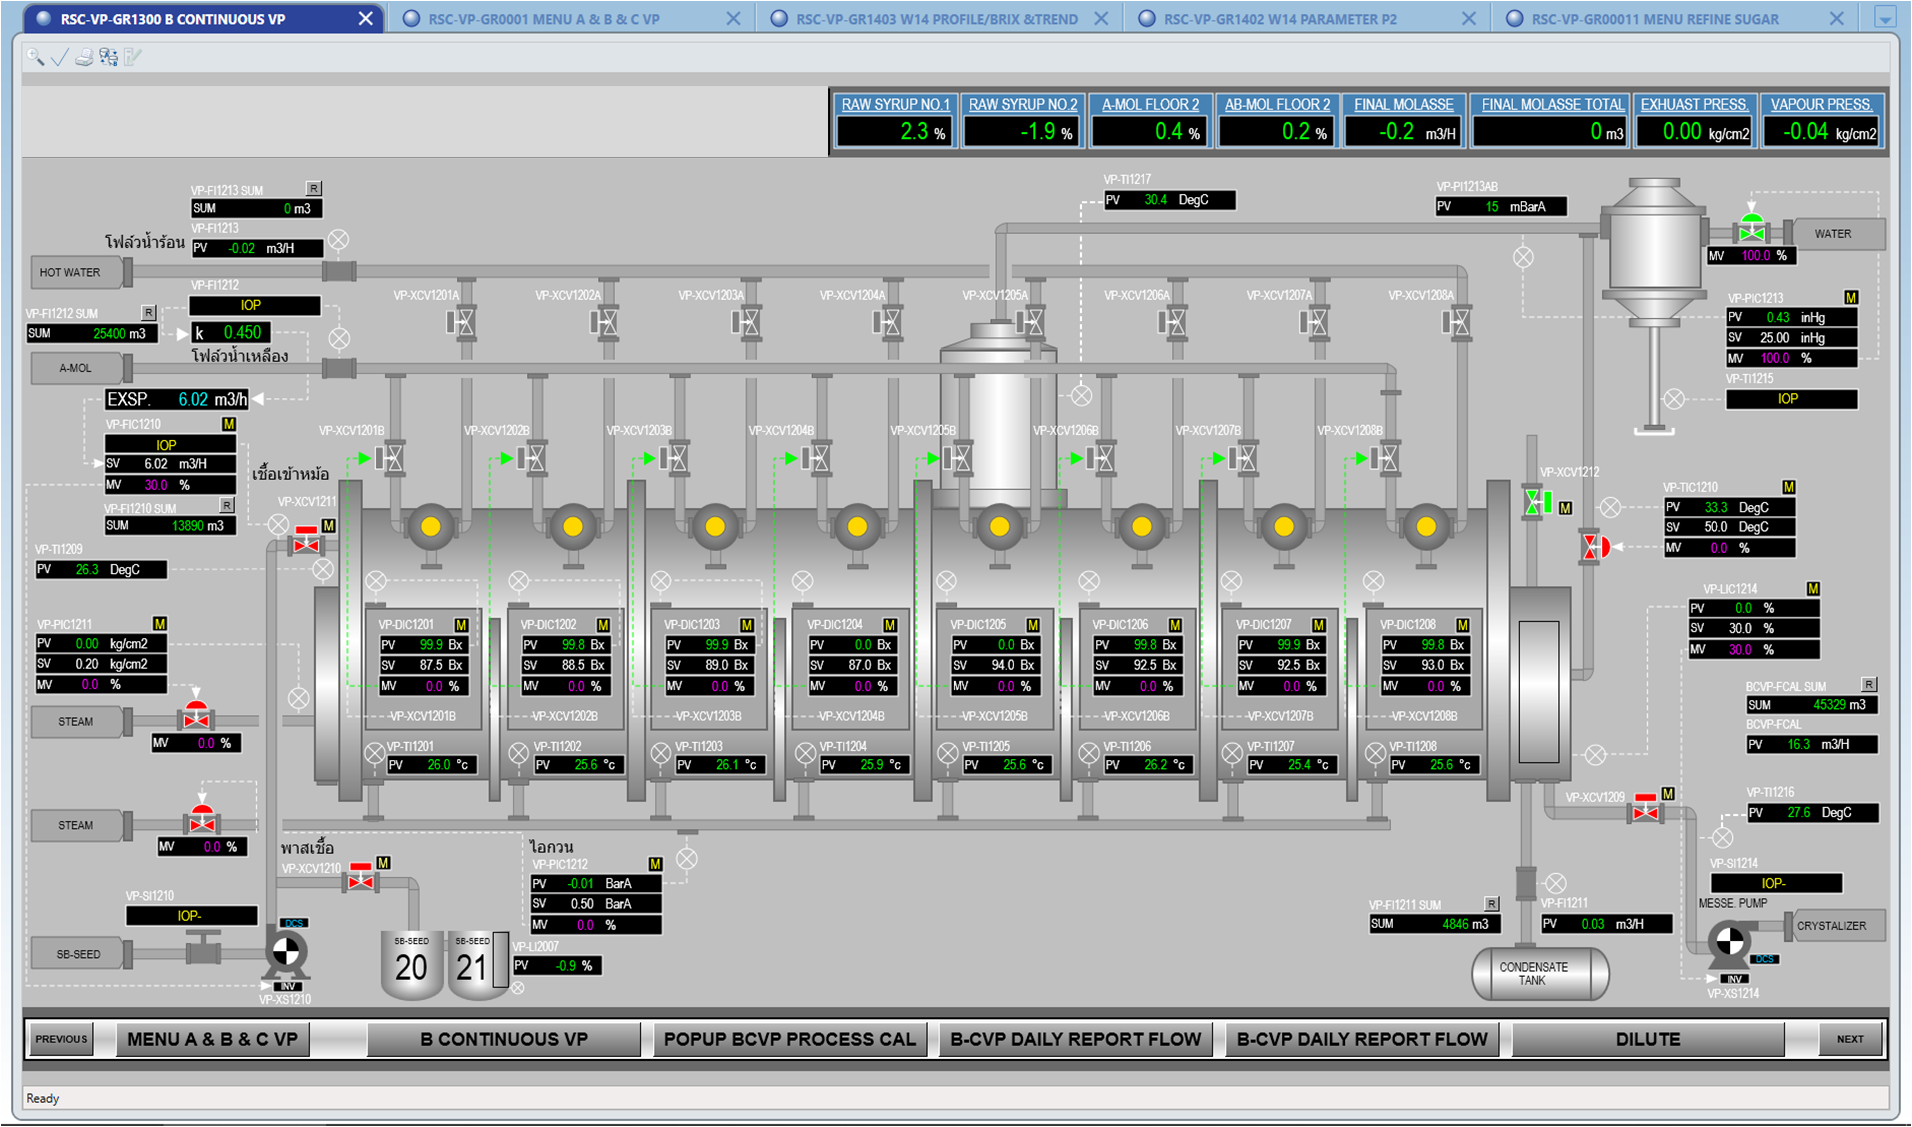Screen dimensions: 1912x1127
Task: Toggle the M mode badge on VP-DIC1201
Action: tap(461, 625)
